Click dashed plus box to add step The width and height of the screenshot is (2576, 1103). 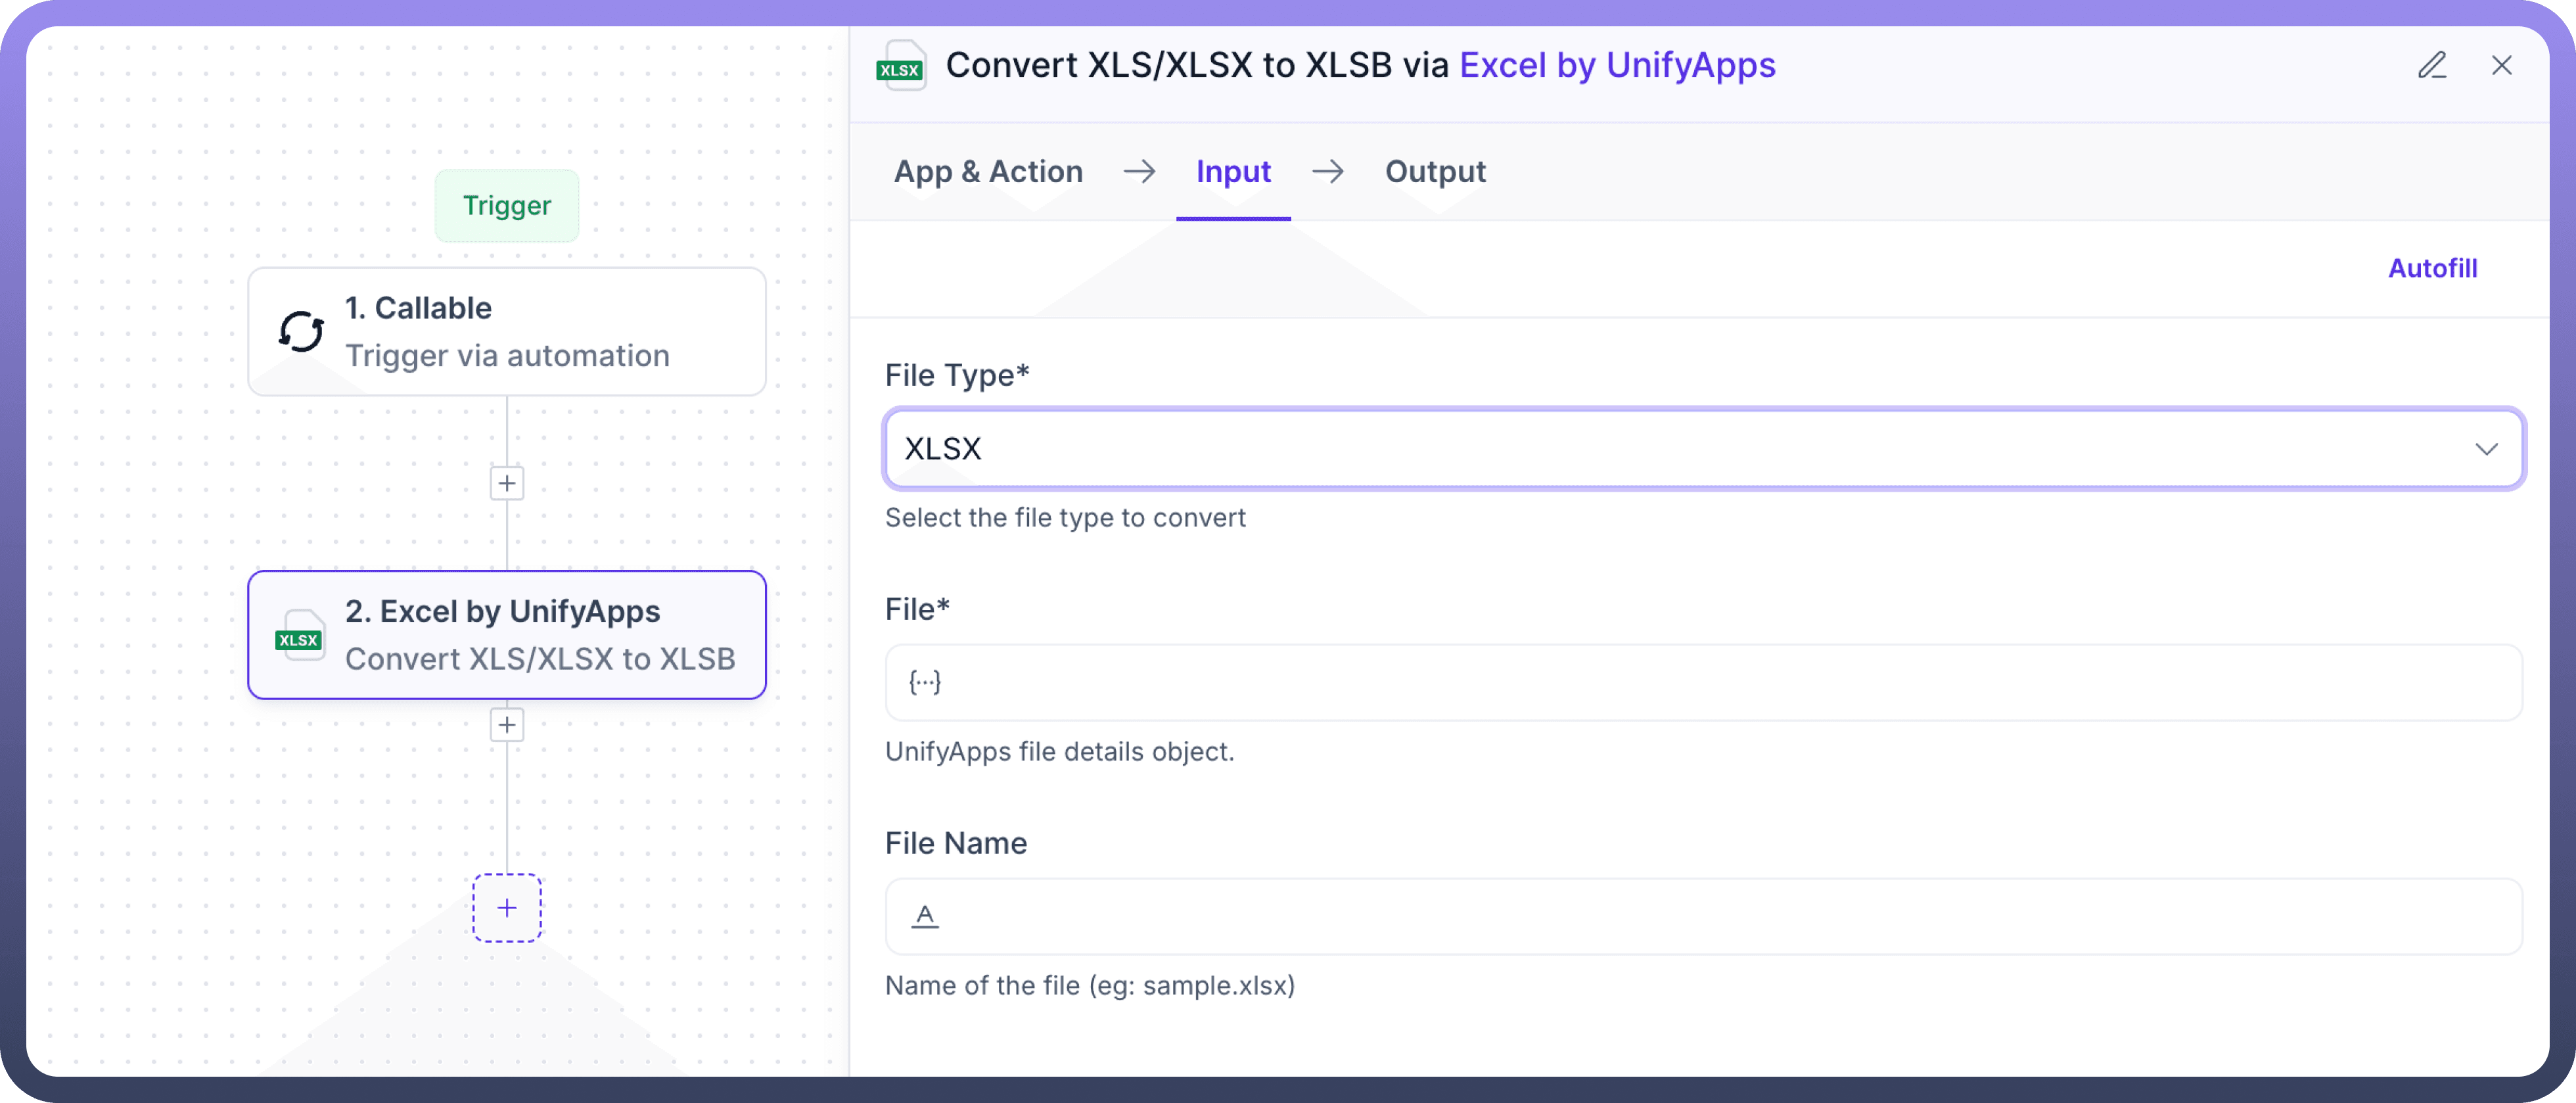[x=507, y=908]
